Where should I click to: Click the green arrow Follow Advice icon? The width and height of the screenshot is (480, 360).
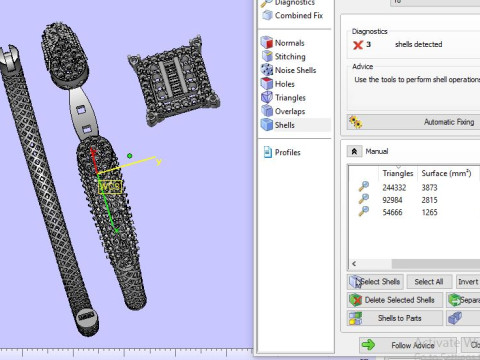tap(368, 345)
